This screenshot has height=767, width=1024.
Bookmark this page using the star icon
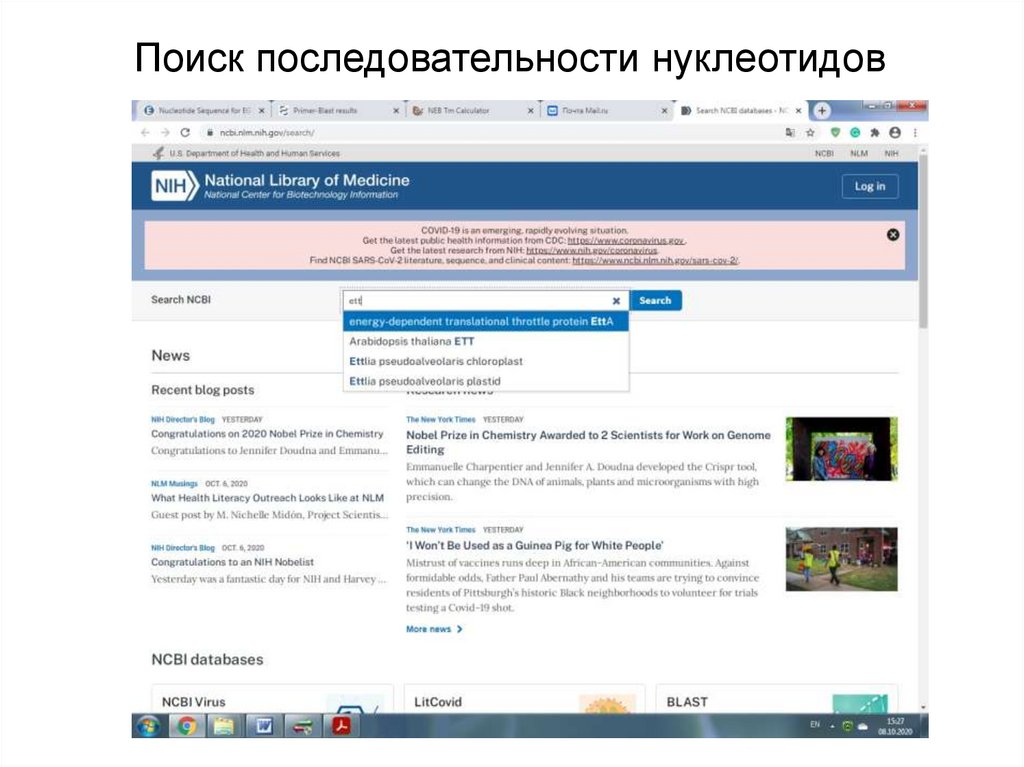tap(810, 132)
